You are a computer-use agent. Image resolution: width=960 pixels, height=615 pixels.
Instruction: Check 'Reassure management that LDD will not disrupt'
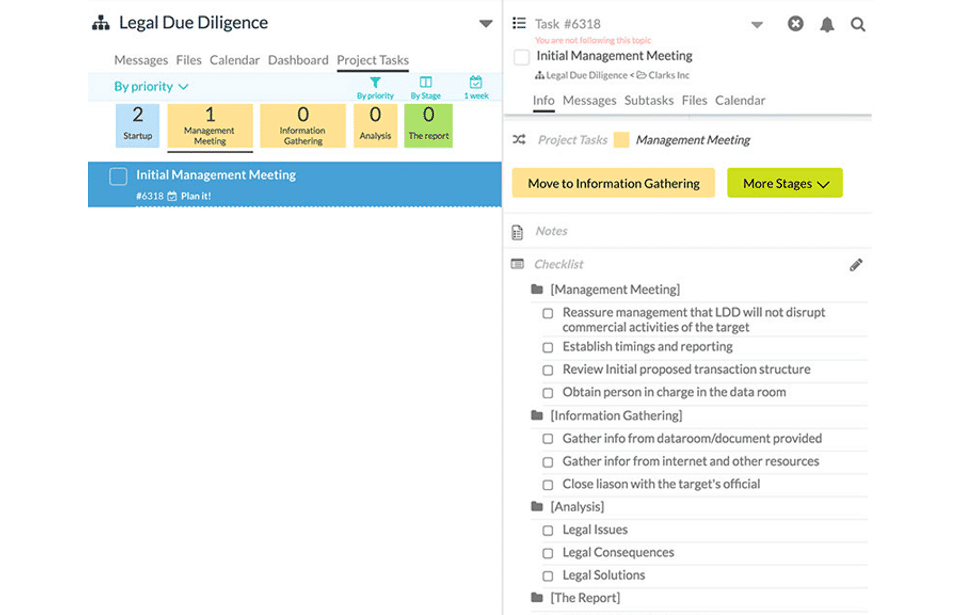[548, 314]
